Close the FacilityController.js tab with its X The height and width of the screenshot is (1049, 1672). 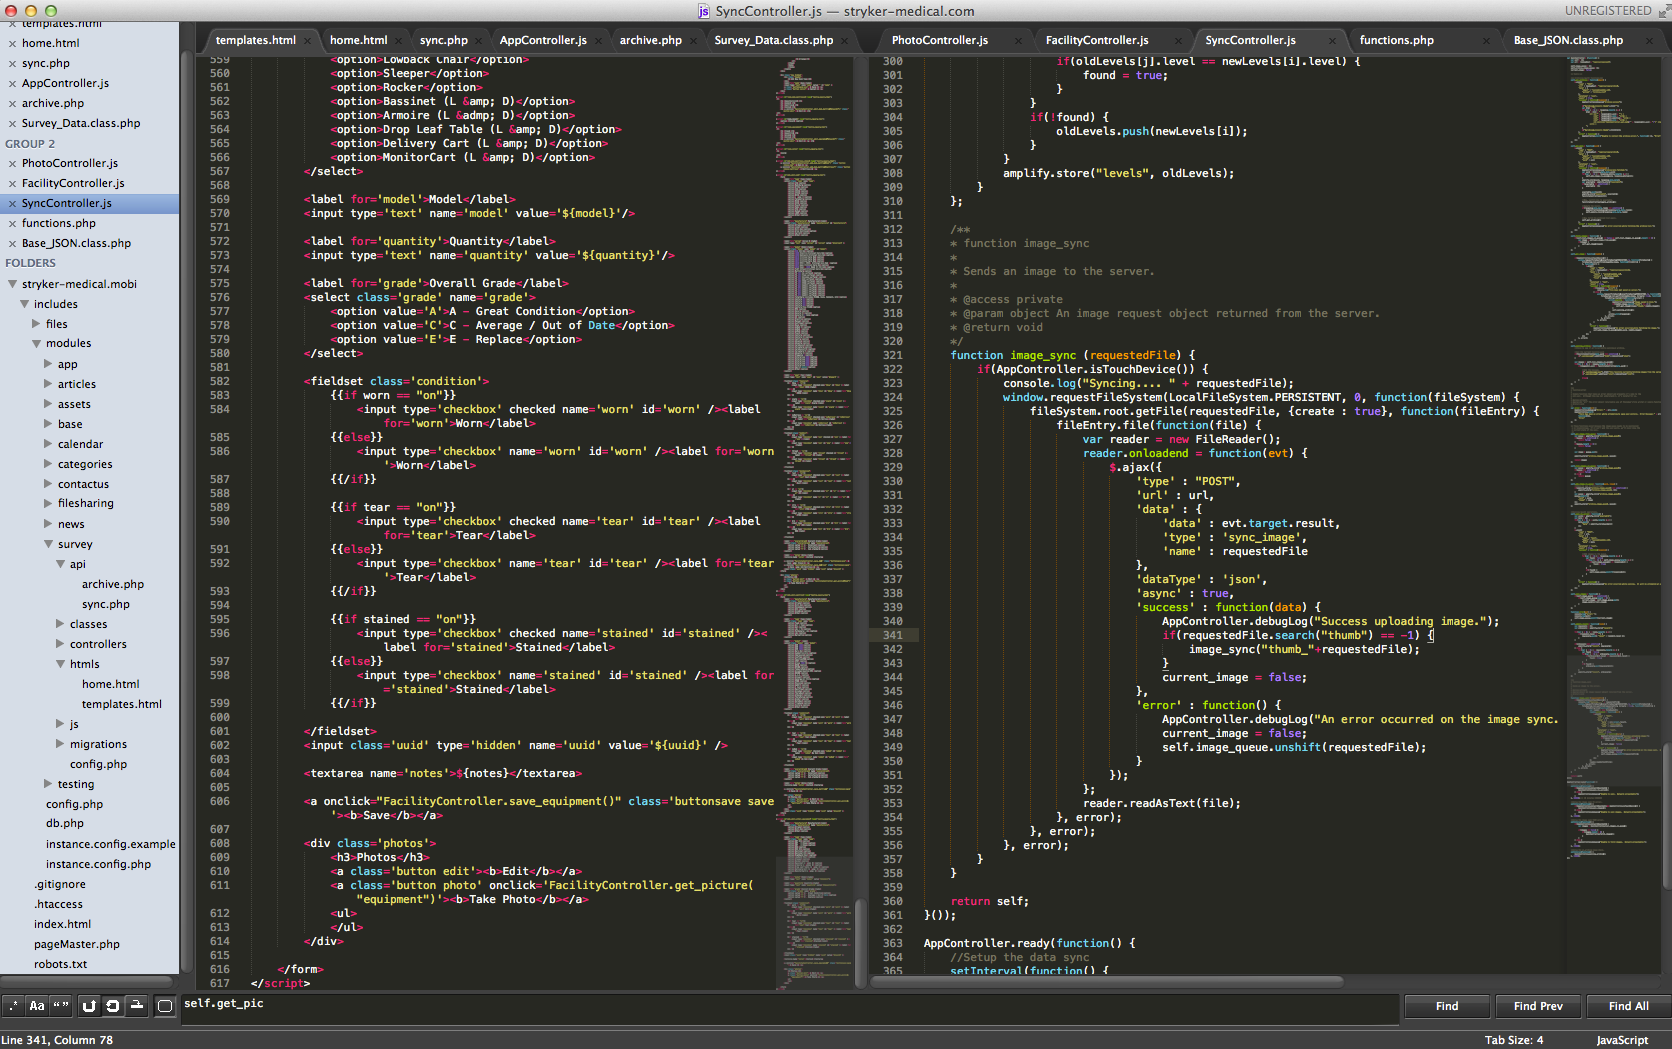coord(1178,41)
